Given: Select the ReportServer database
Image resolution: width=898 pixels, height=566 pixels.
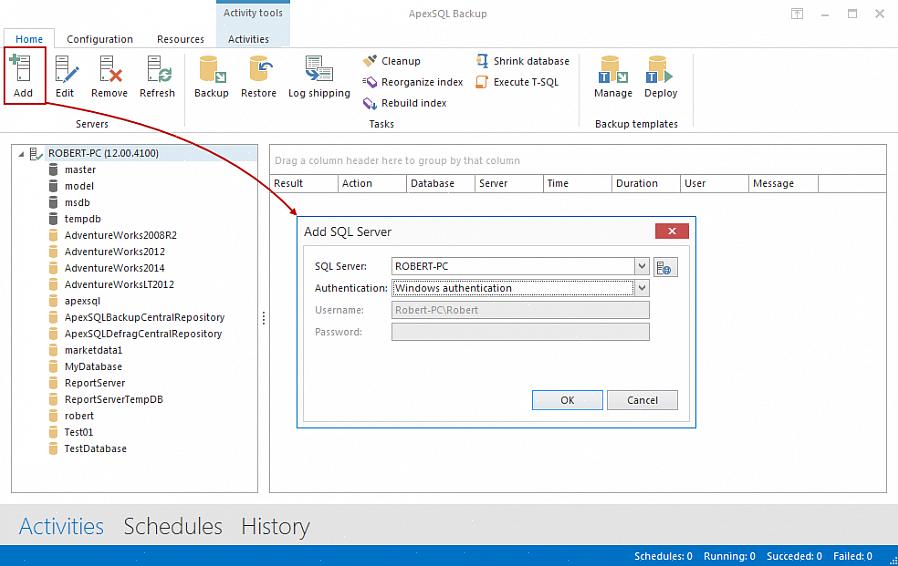Looking at the screenshot, I should click(x=94, y=383).
